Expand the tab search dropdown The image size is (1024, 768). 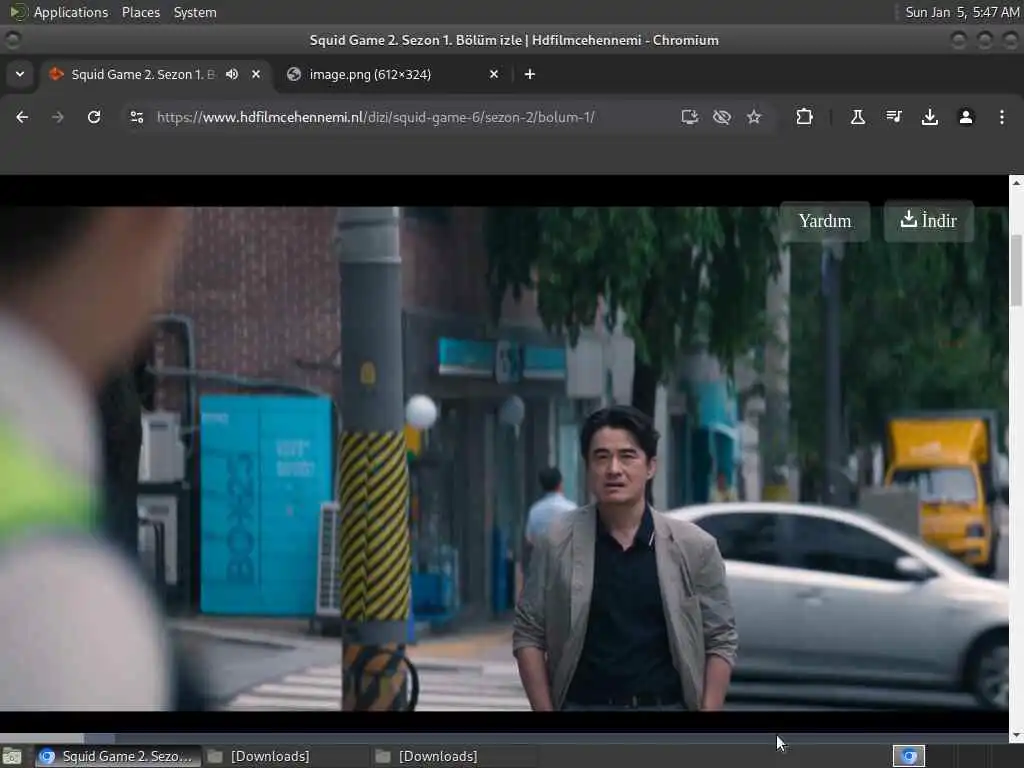click(19, 74)
